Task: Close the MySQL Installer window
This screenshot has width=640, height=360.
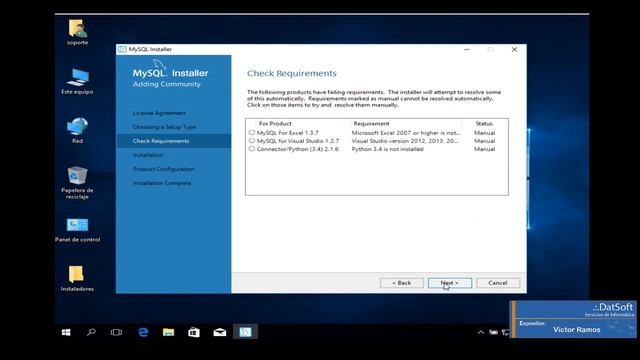Action: (x=514, y=49)
